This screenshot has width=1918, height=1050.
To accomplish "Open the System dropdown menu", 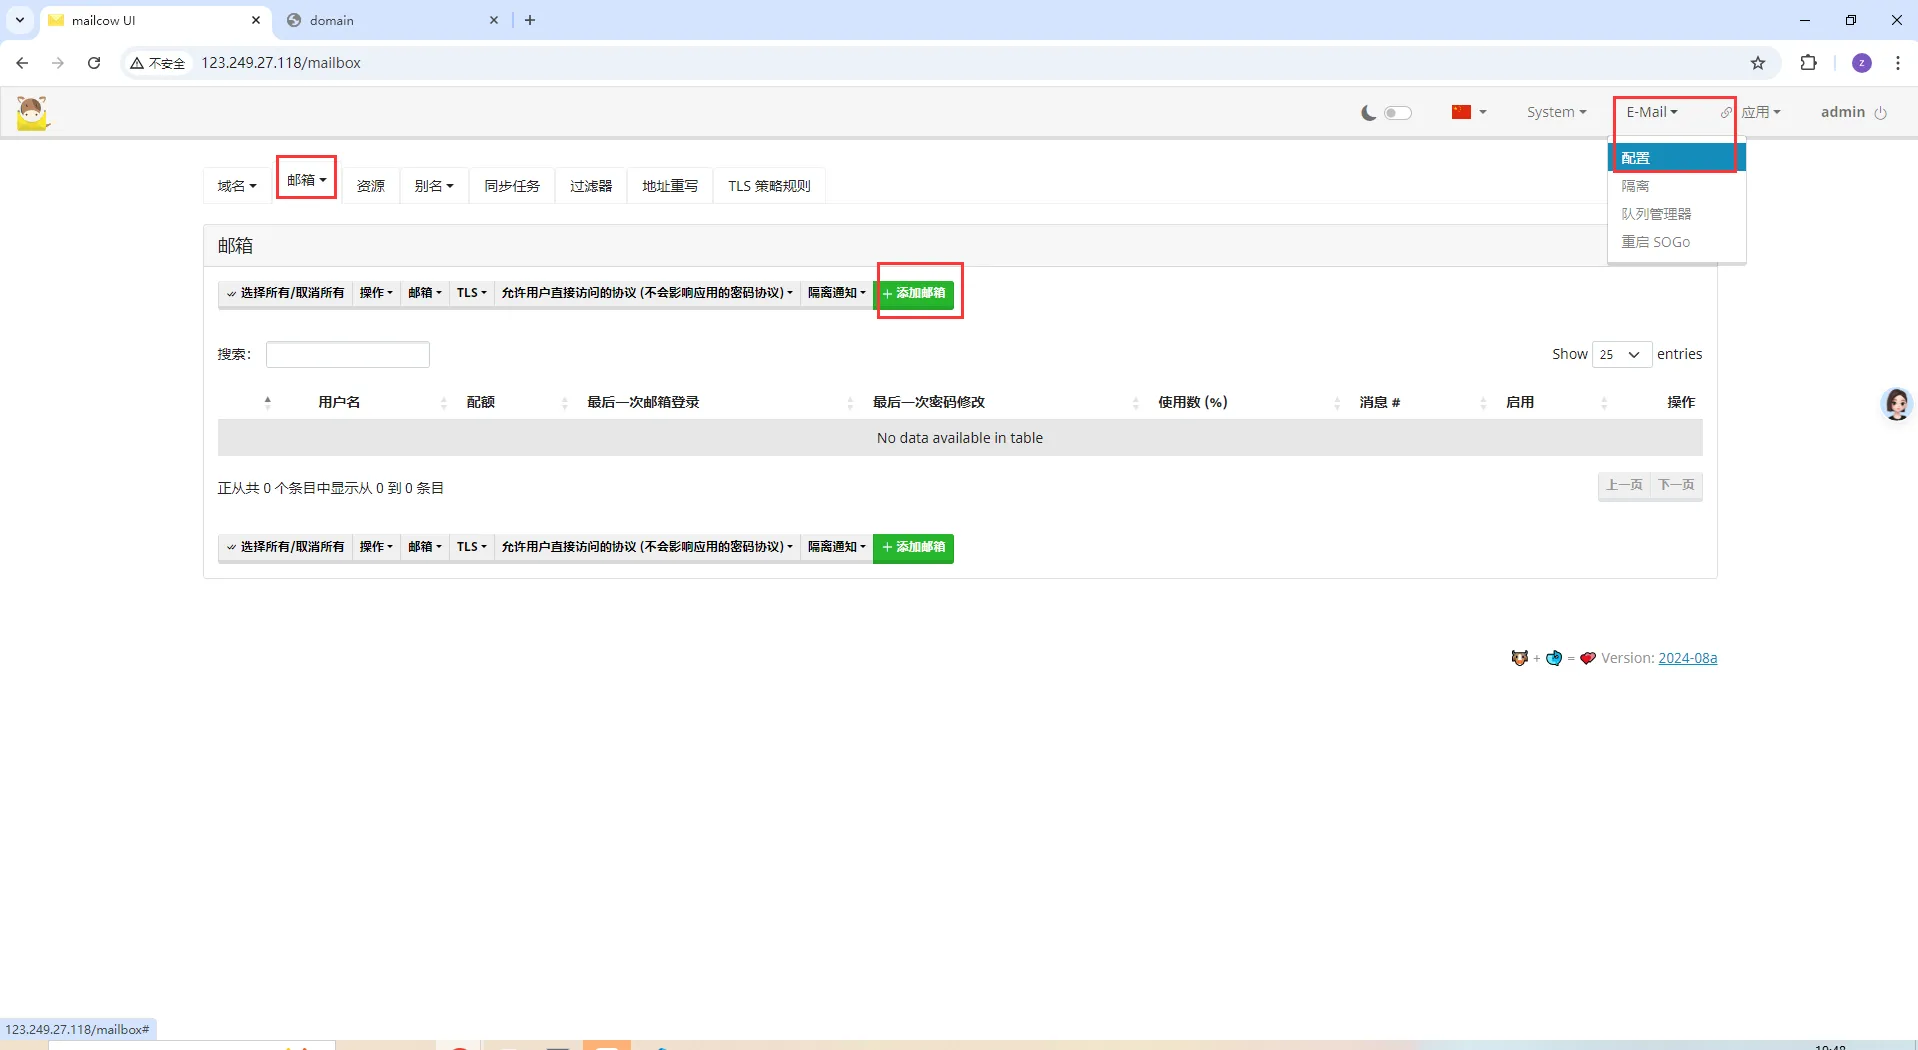I will [1556, 112].
